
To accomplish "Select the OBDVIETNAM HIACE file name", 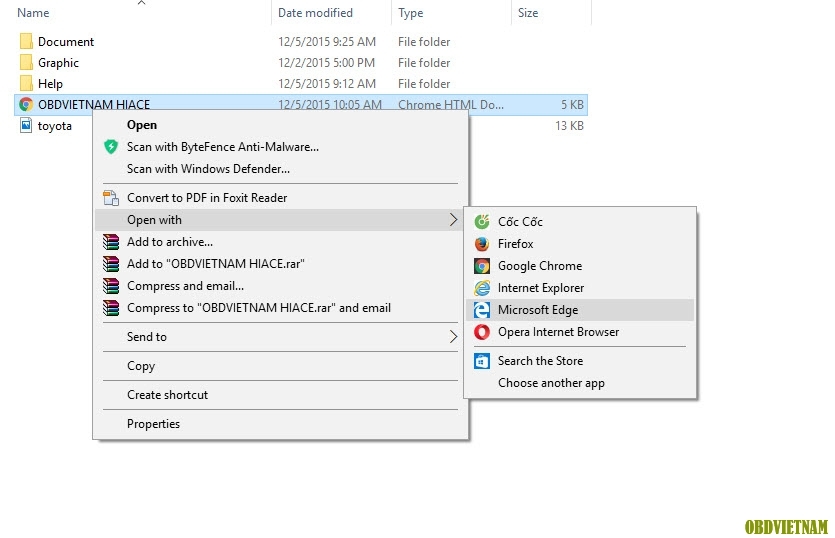I will click(94, 104).
